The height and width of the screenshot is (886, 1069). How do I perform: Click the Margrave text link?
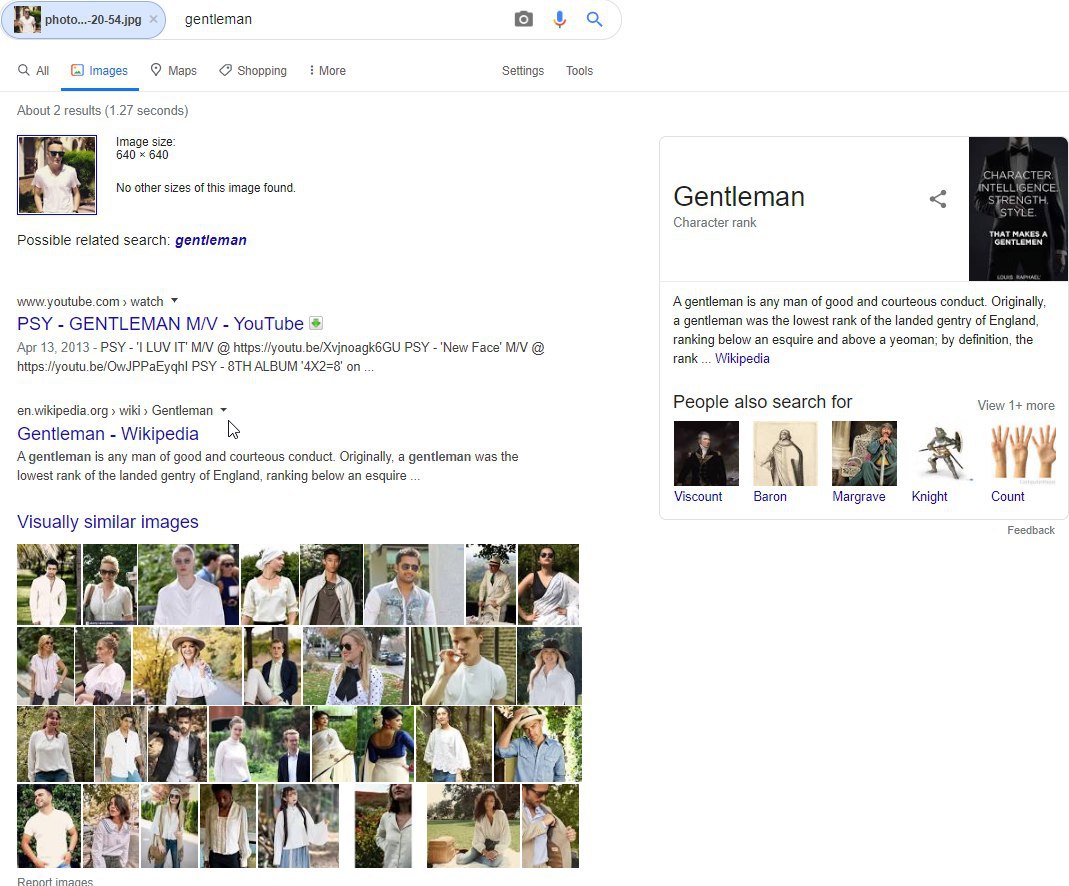859,497
